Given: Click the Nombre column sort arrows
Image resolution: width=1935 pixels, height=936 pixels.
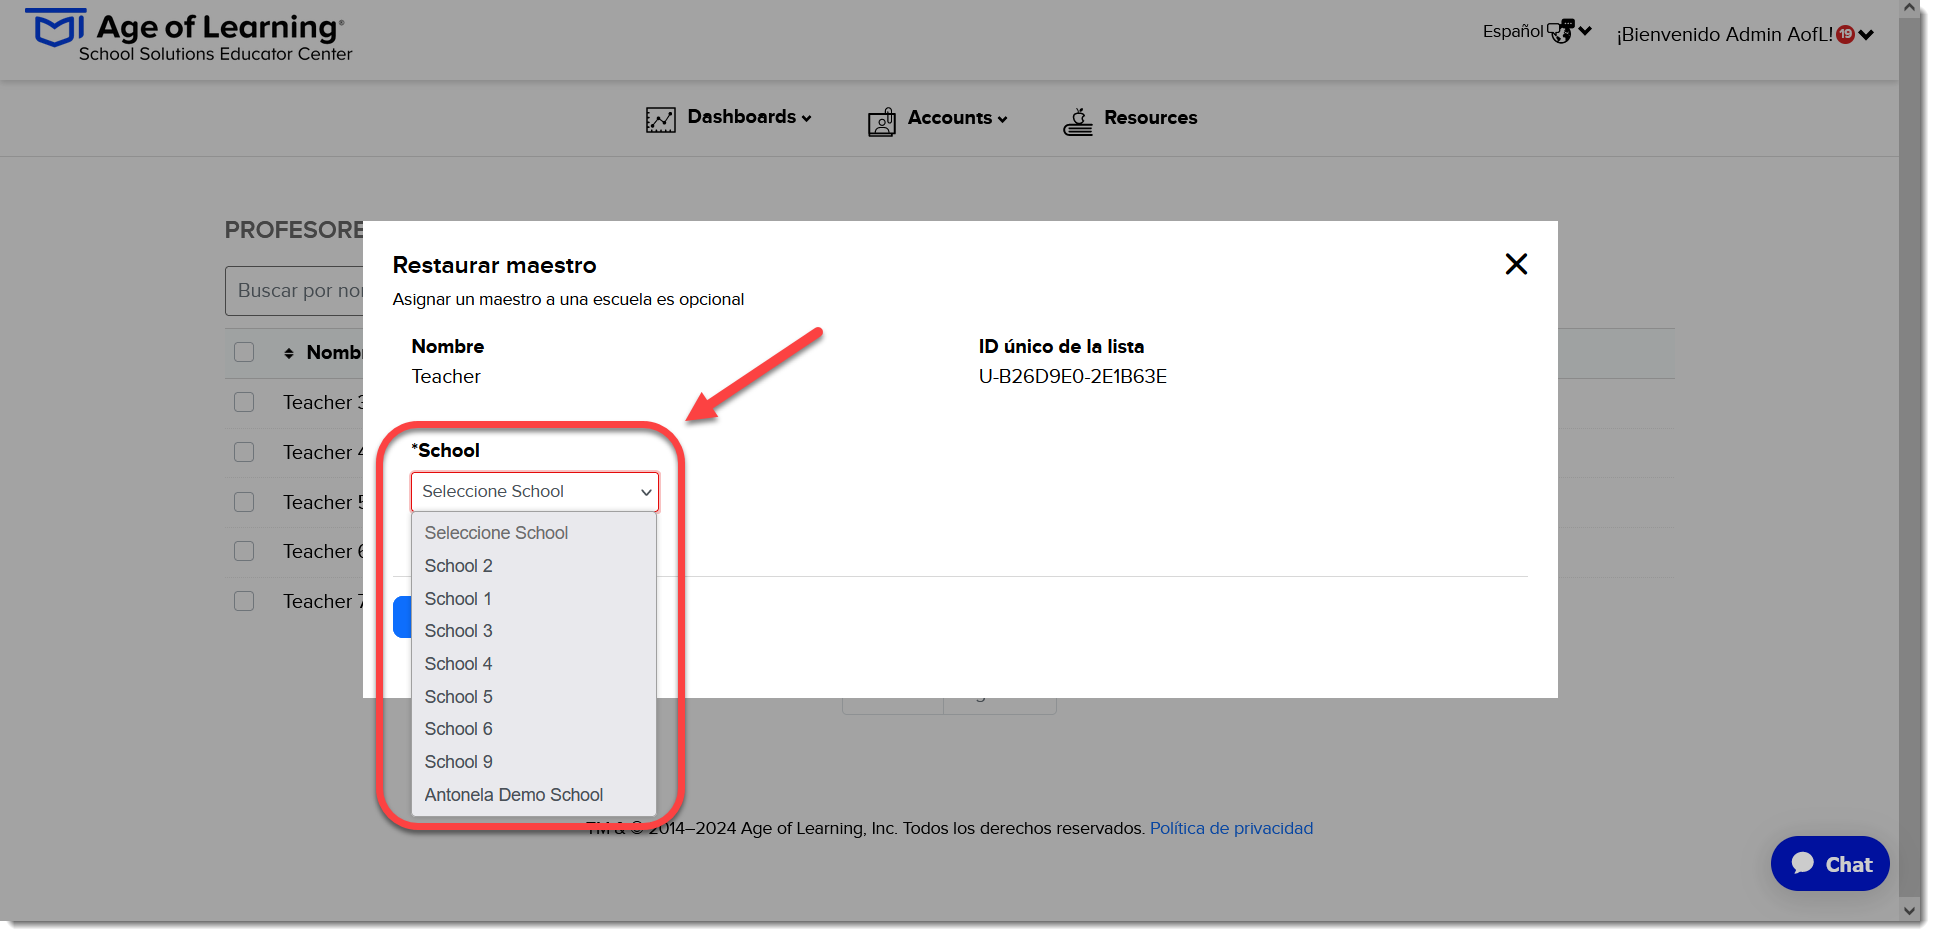Looking at the screenshot, I should point(289,353).
